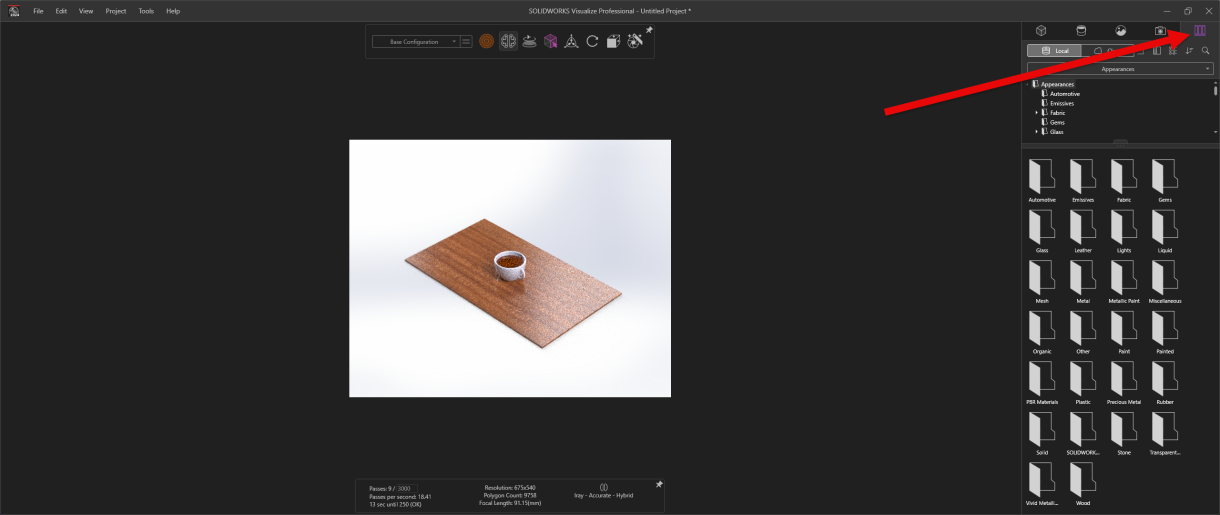Click the circular reset camera icon
This screenshot has height=515, width=1220.
pos(592,42)
